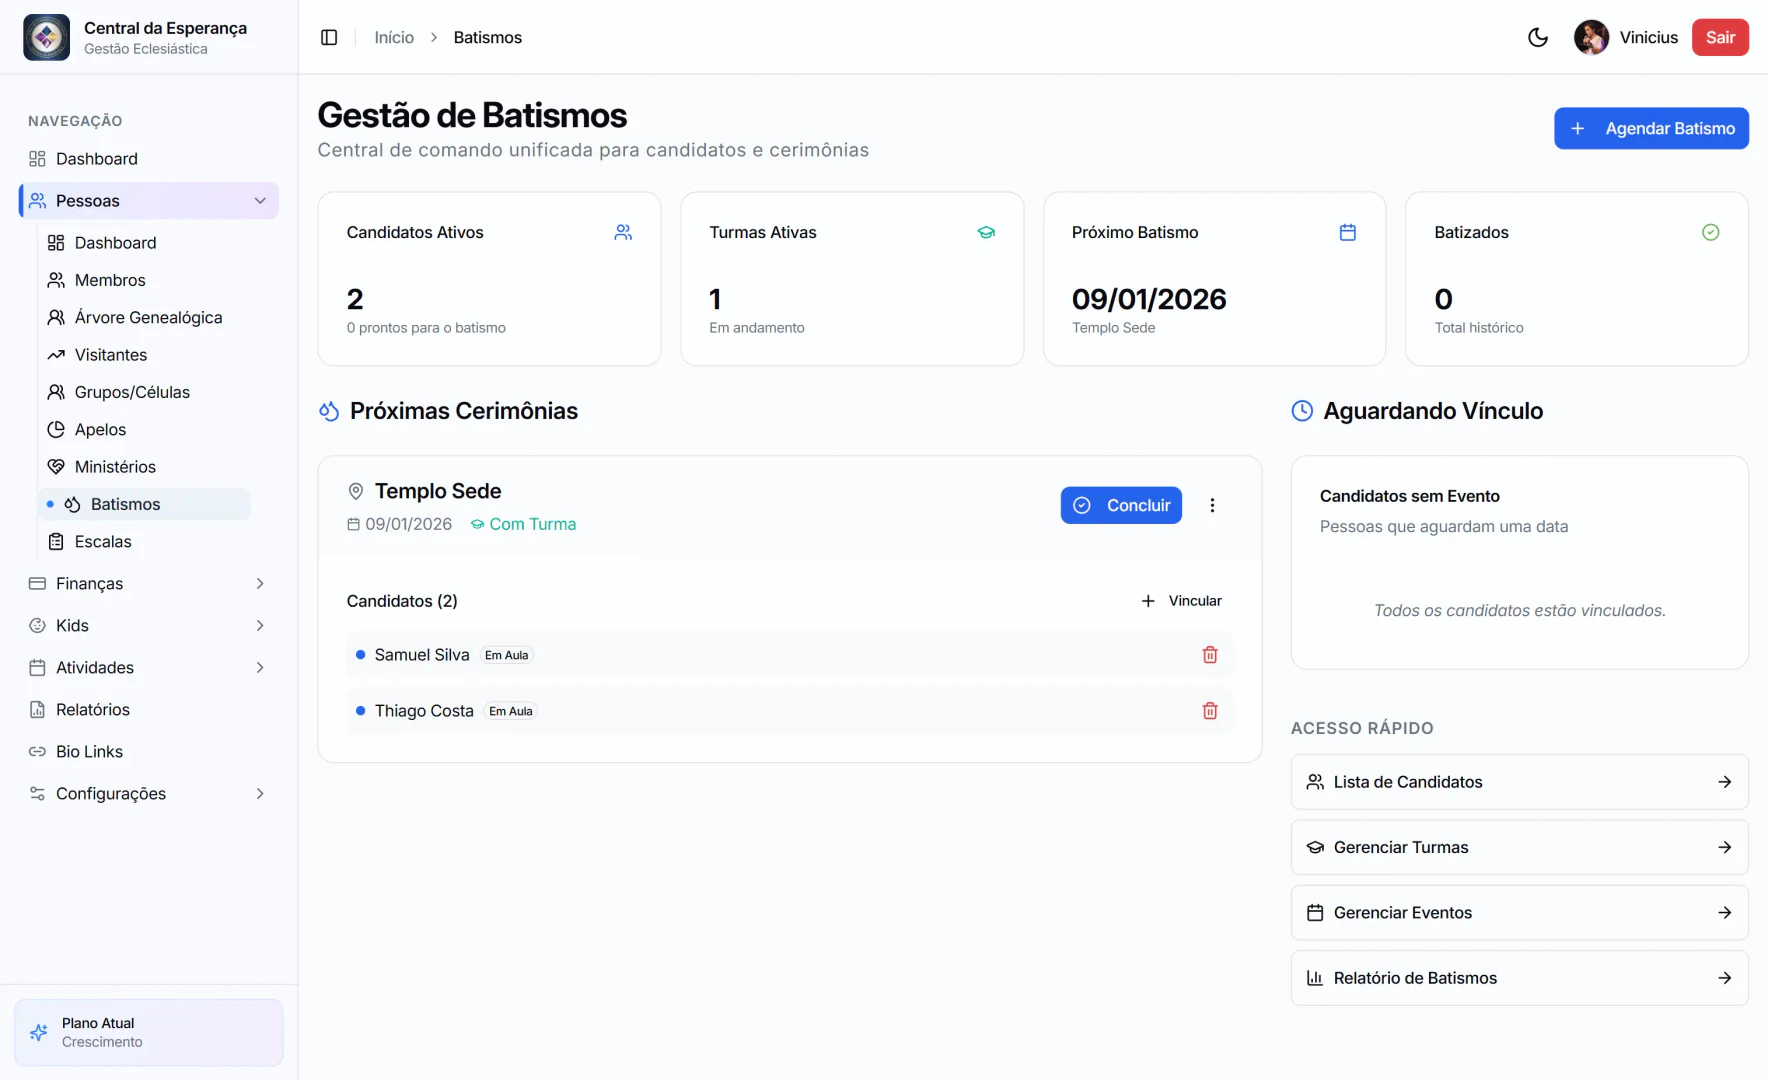The image size is (1768, 1080).
Task: Select the Batismos water drop icon
Action: click(72, 504)
